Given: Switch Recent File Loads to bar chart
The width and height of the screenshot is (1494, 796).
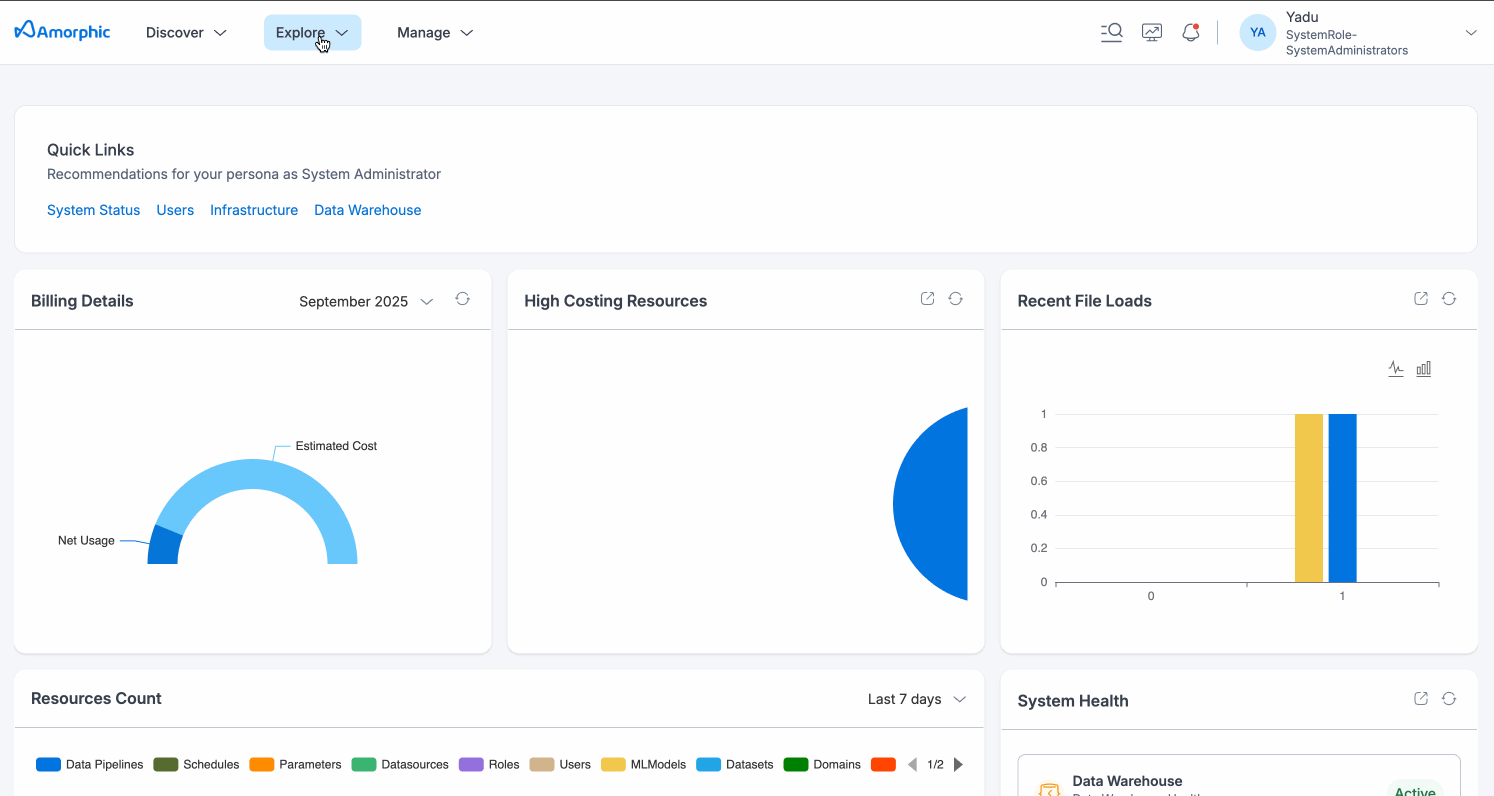Looking at the screenshot, I should (1424, 369).
